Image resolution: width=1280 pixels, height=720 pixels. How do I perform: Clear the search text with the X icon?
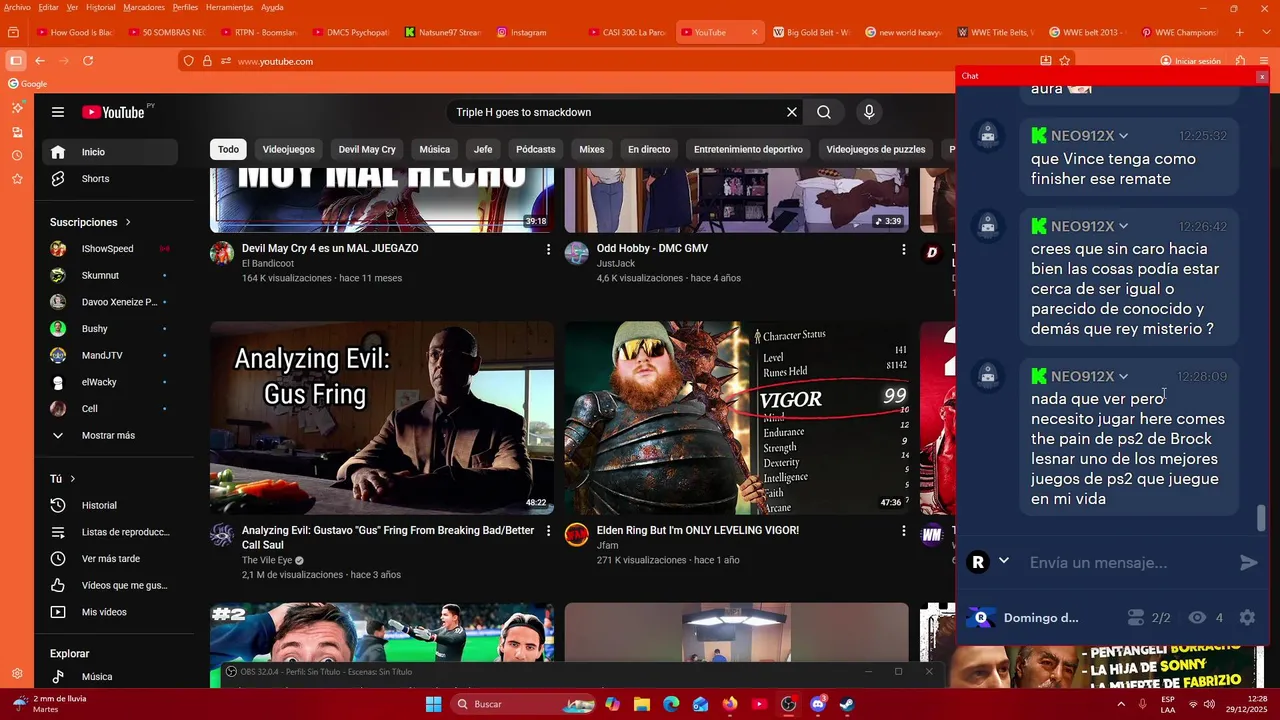pyautogui.click(x=792, y=112)
